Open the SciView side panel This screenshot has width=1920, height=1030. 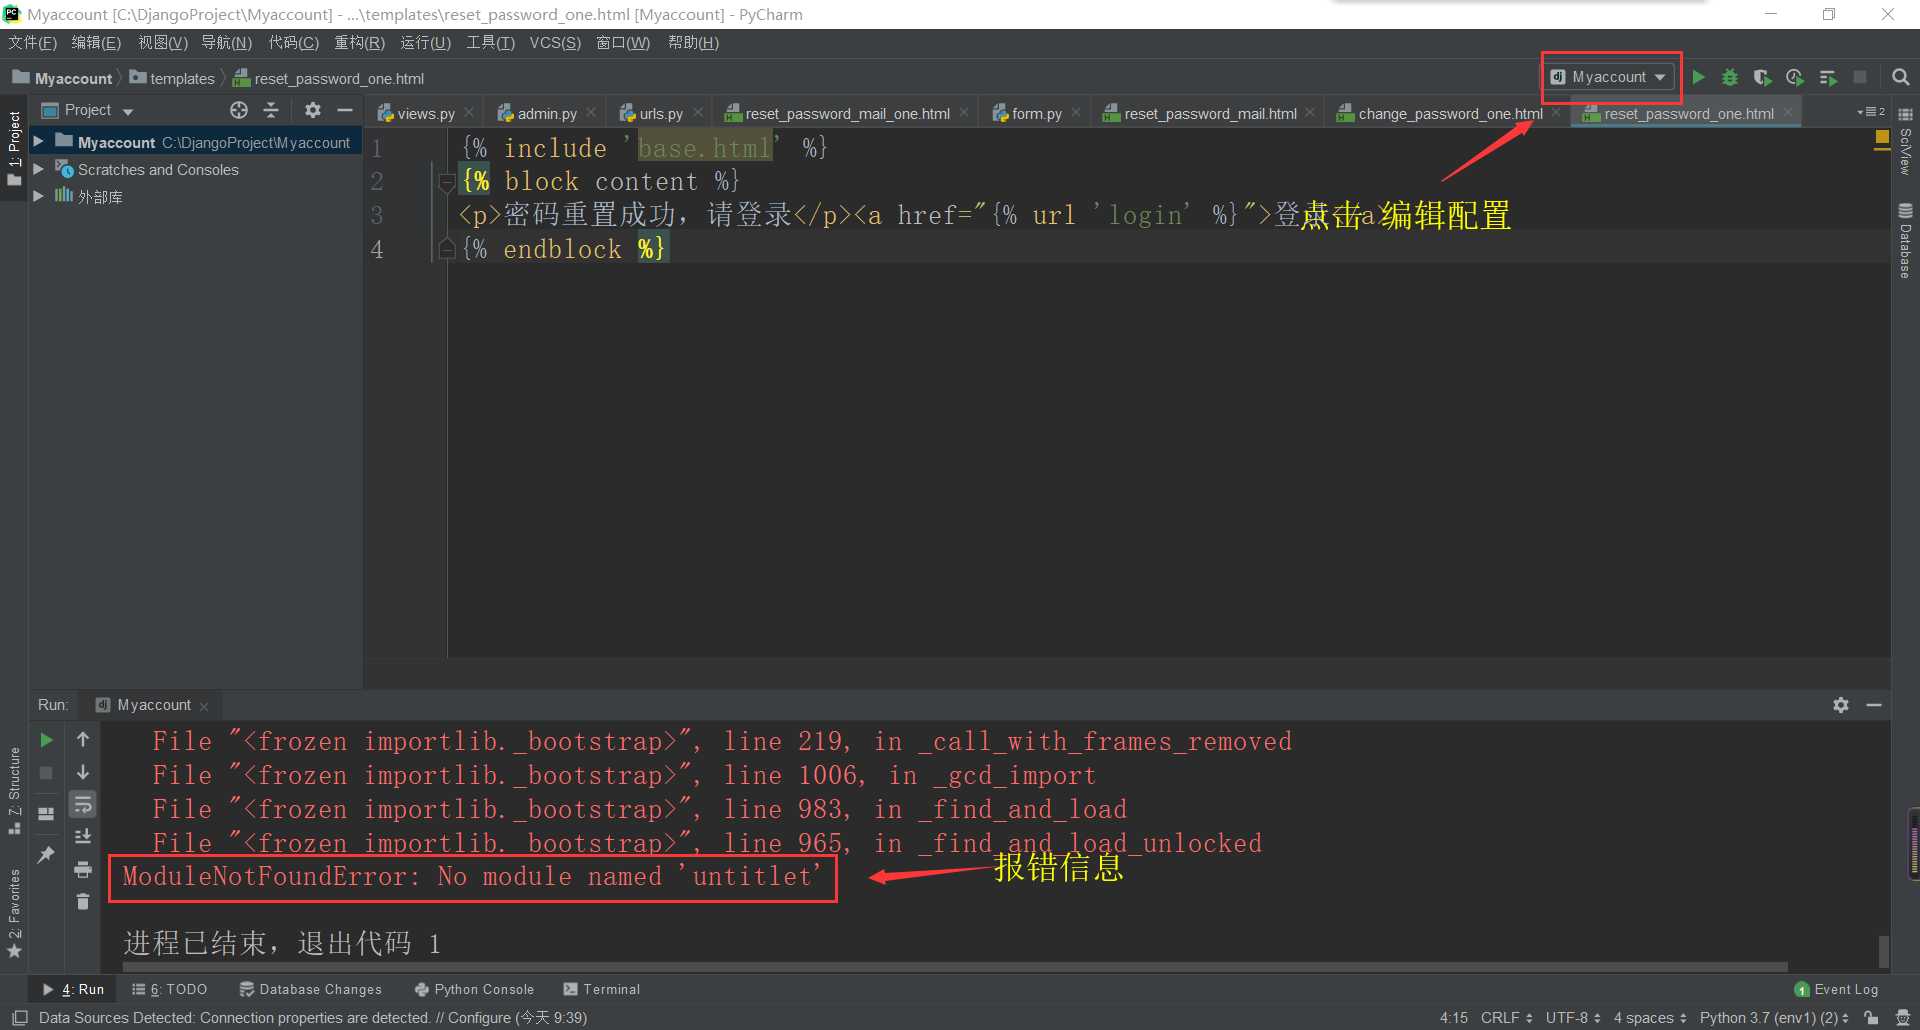pos(1905,141)
